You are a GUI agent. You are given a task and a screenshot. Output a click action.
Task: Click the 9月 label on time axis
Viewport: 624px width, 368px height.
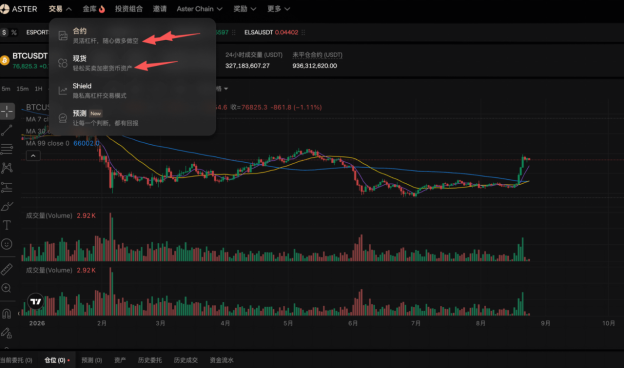click(x=545, y=323)
